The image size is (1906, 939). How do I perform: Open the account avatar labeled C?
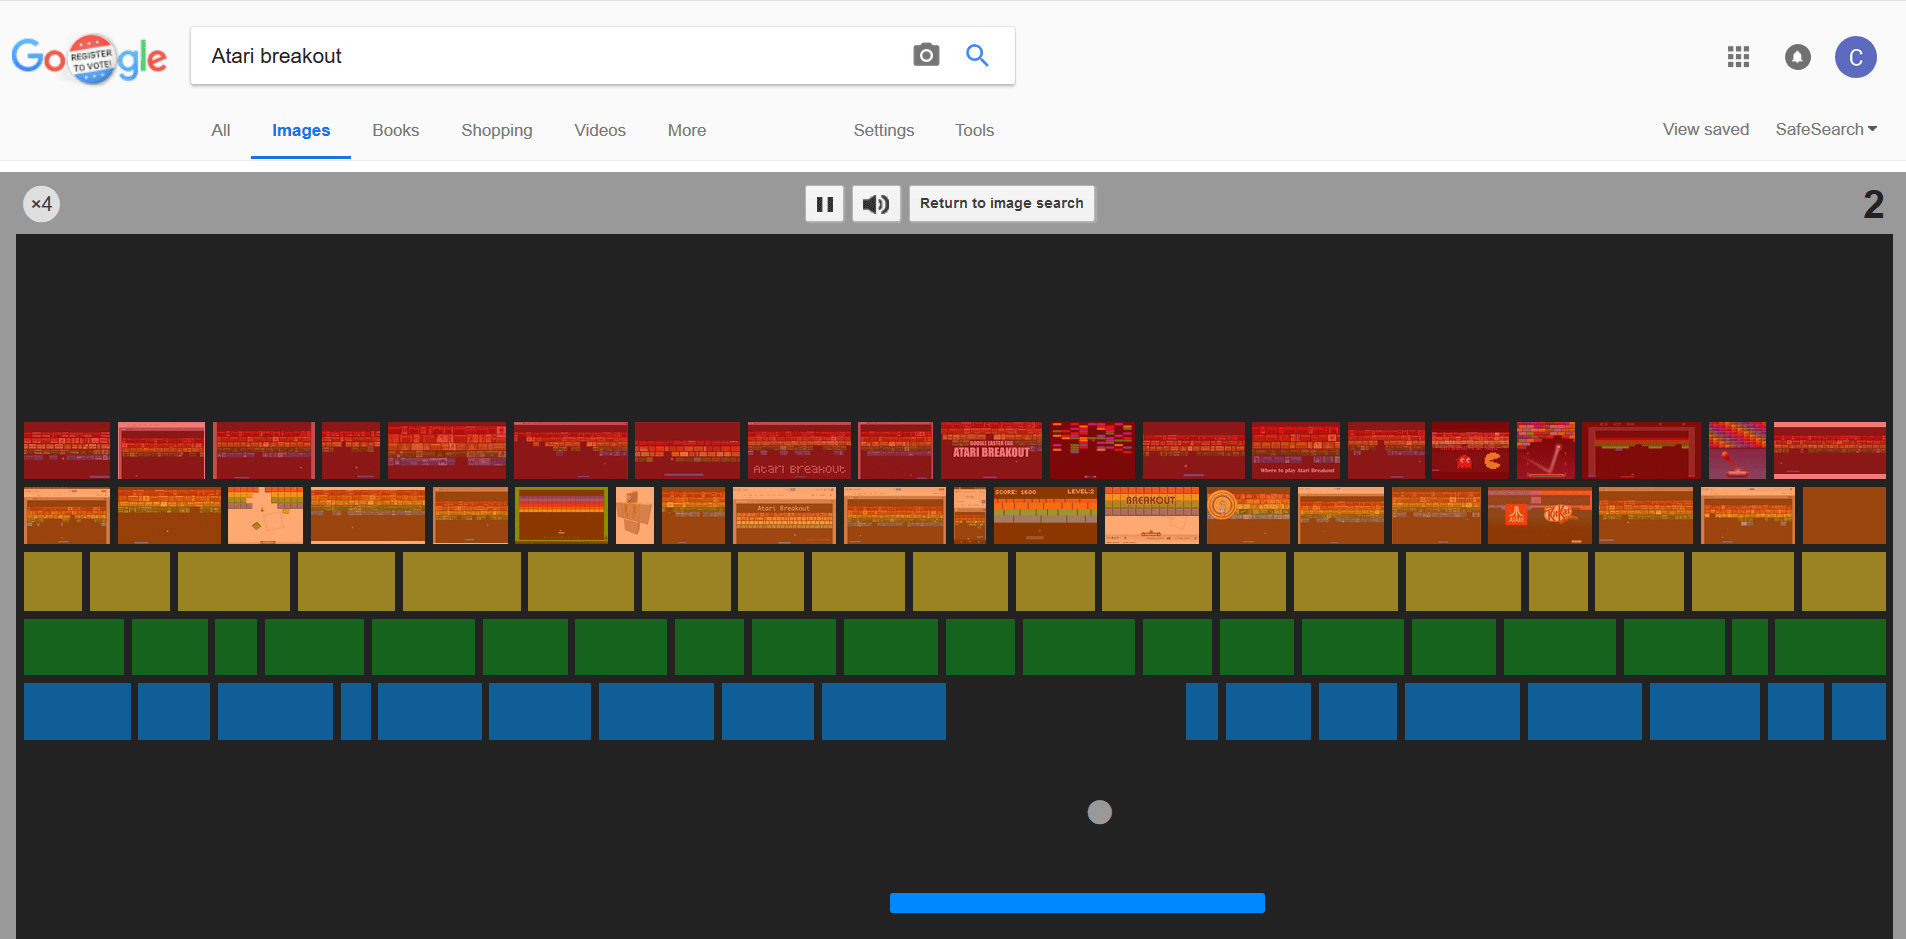pyautogui.click(x=1855, y=57)
